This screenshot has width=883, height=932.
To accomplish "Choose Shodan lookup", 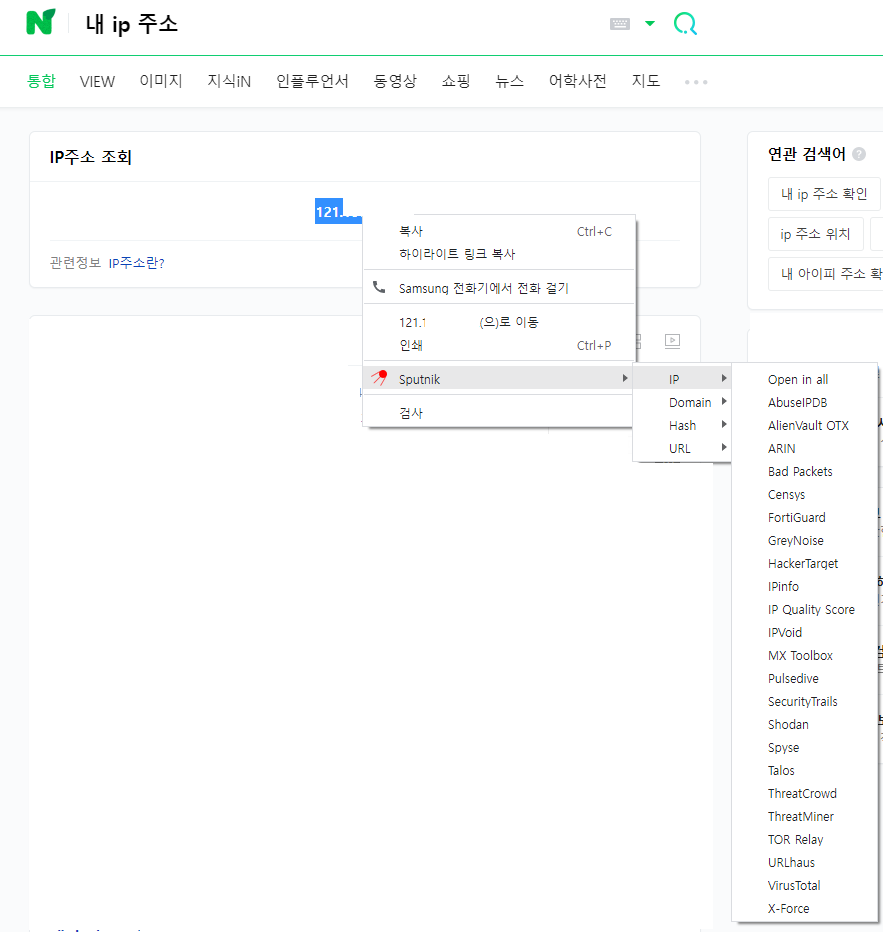I will coord(805,725).
